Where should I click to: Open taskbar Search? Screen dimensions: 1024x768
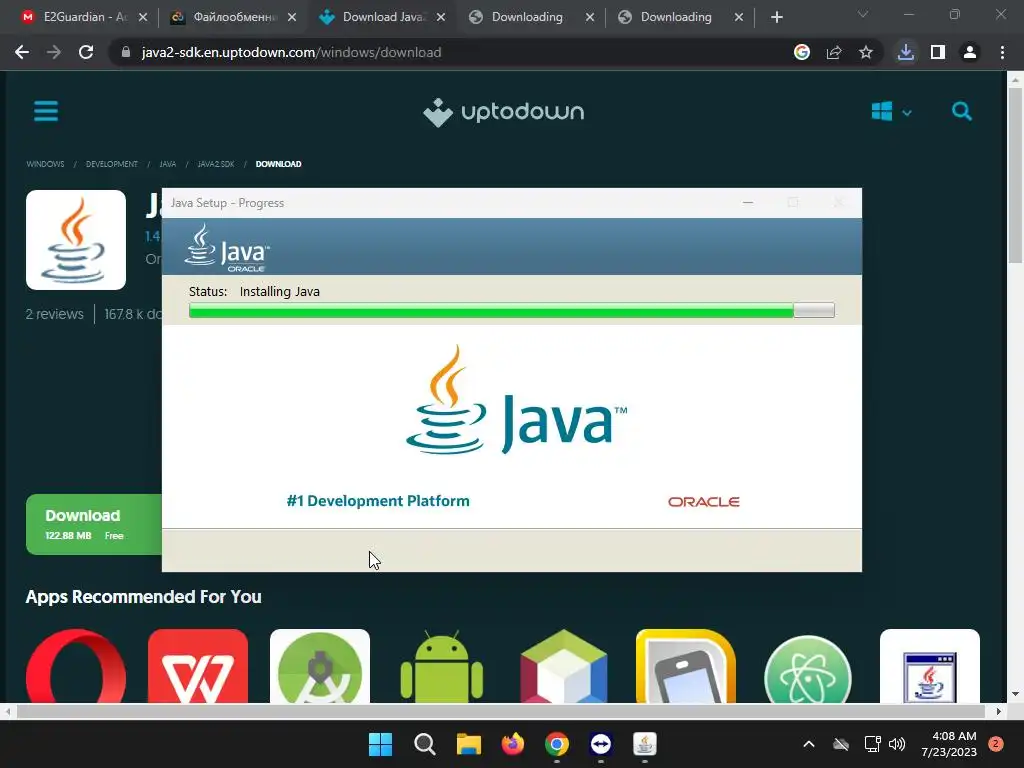(x=424, y=744)
